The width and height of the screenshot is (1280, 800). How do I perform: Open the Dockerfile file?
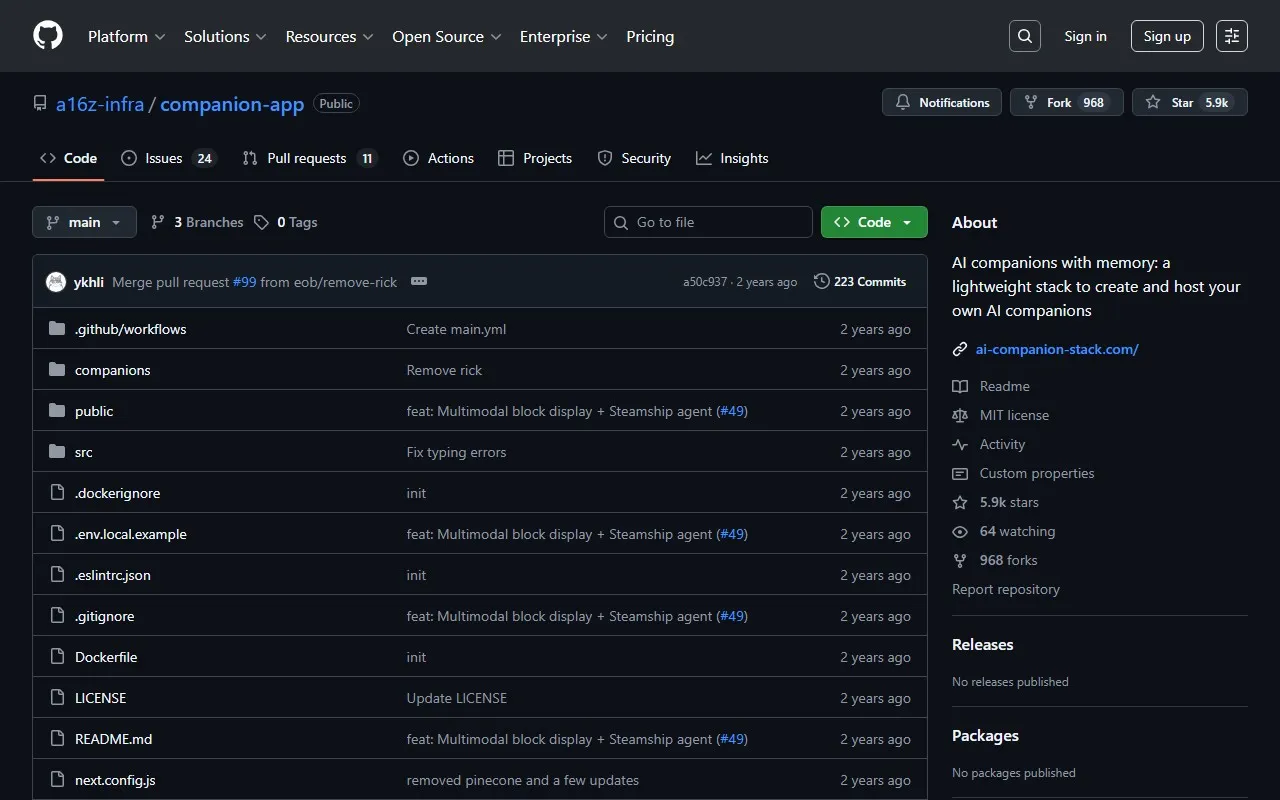pyautogui.click(x=106, y=657)
